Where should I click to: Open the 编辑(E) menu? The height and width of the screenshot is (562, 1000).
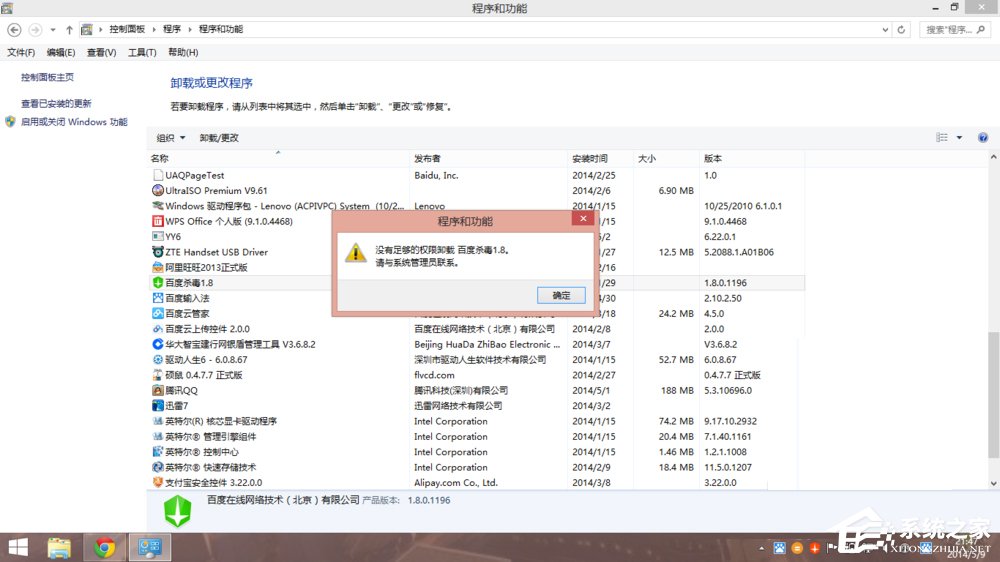(x=61, y=52)
